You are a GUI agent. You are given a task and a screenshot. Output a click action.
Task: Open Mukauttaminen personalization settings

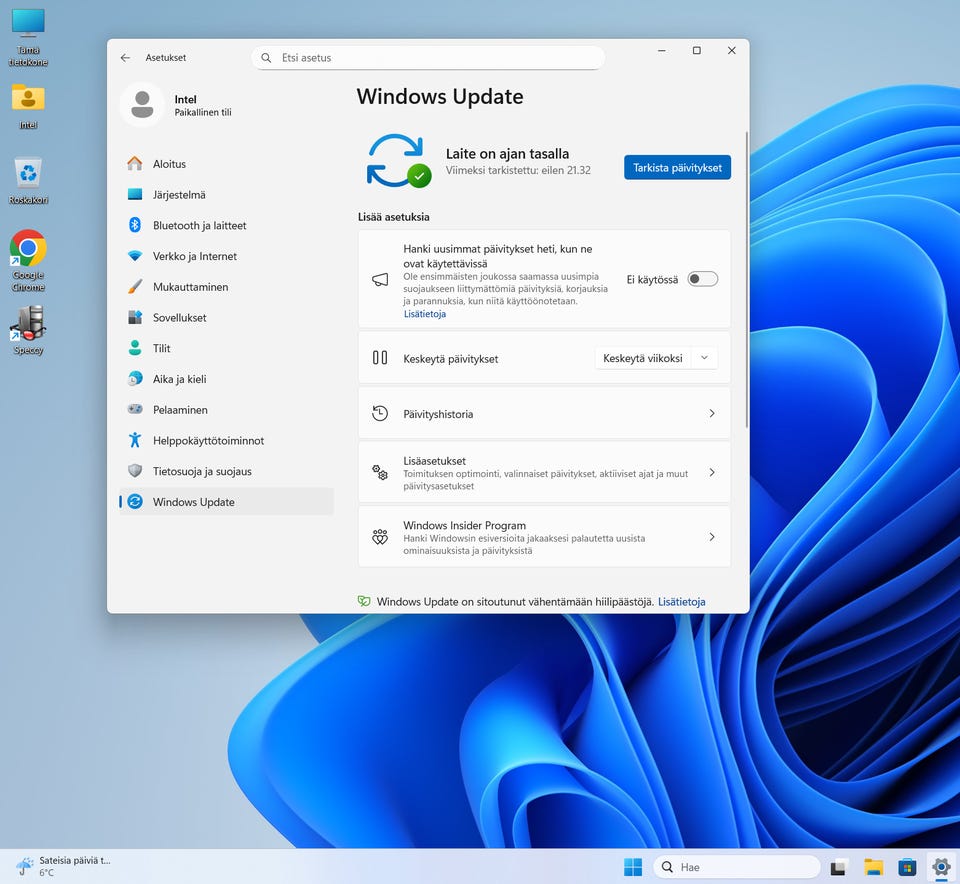click(x=190, y=287)
